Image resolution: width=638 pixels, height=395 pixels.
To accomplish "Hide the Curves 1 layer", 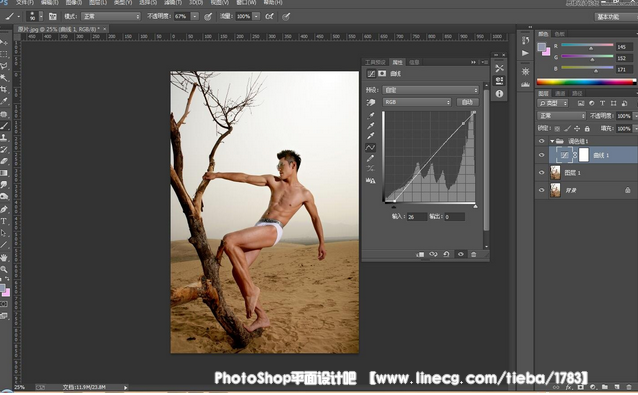I will pyautogui.click(x=542, y=155).
